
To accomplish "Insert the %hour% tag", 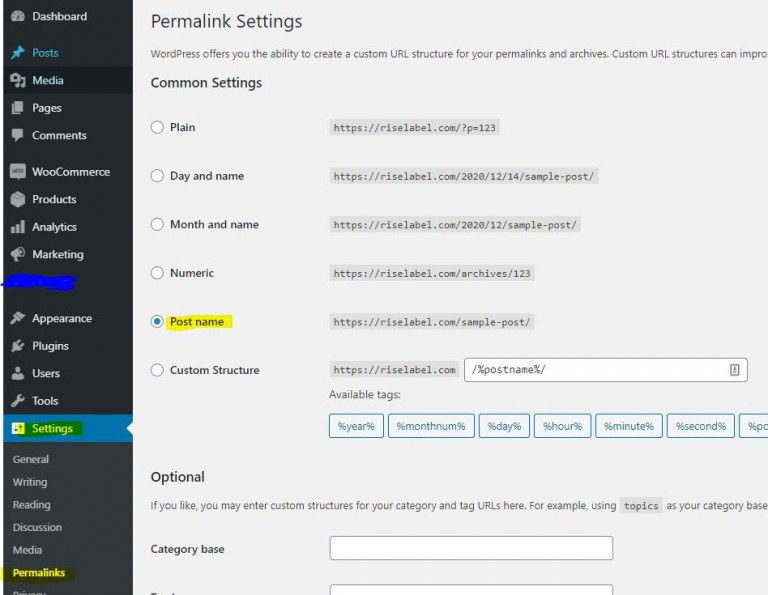I will coord(562,426).
